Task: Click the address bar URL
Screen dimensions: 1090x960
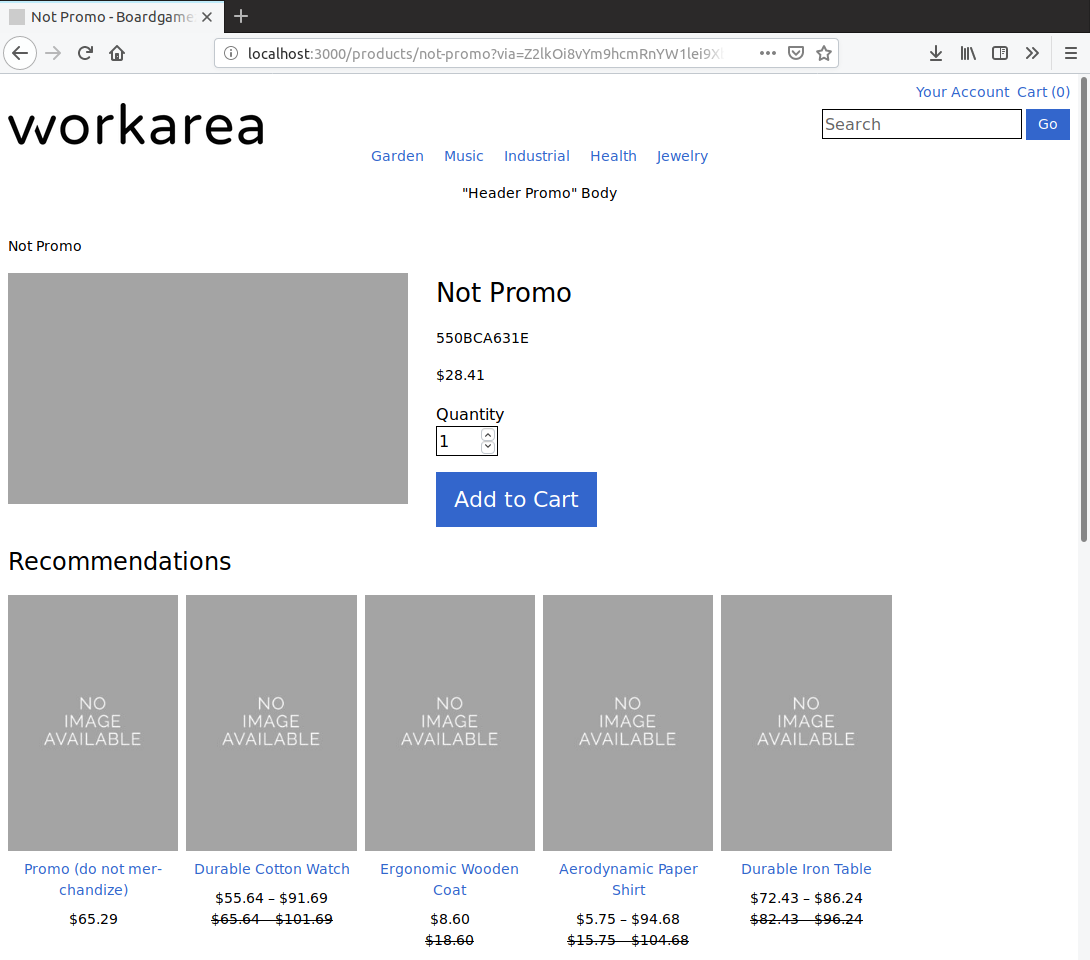Action: click(485, 54)
